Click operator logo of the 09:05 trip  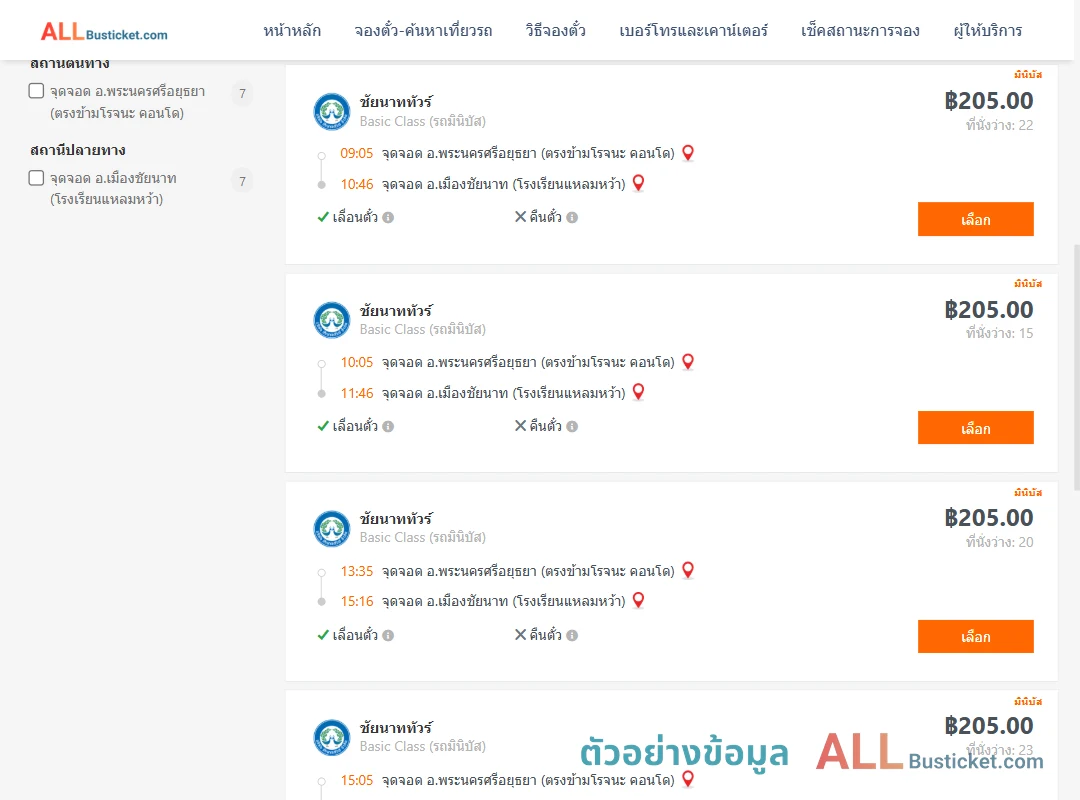[332, 112]
